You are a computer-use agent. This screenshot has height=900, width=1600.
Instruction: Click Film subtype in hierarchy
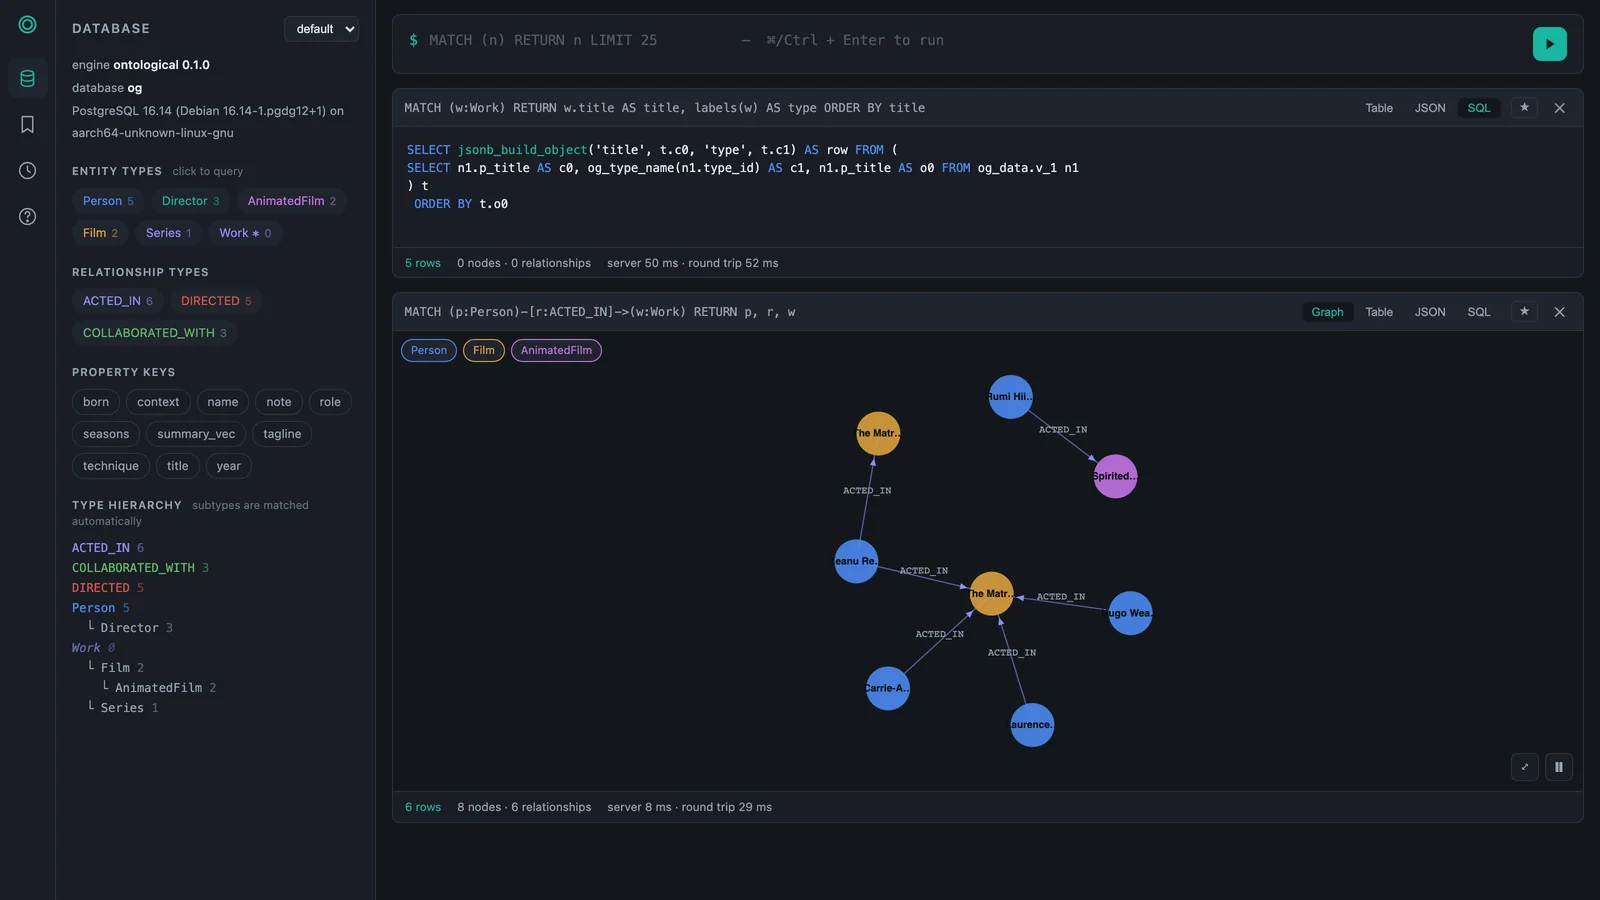coord(115,668)
